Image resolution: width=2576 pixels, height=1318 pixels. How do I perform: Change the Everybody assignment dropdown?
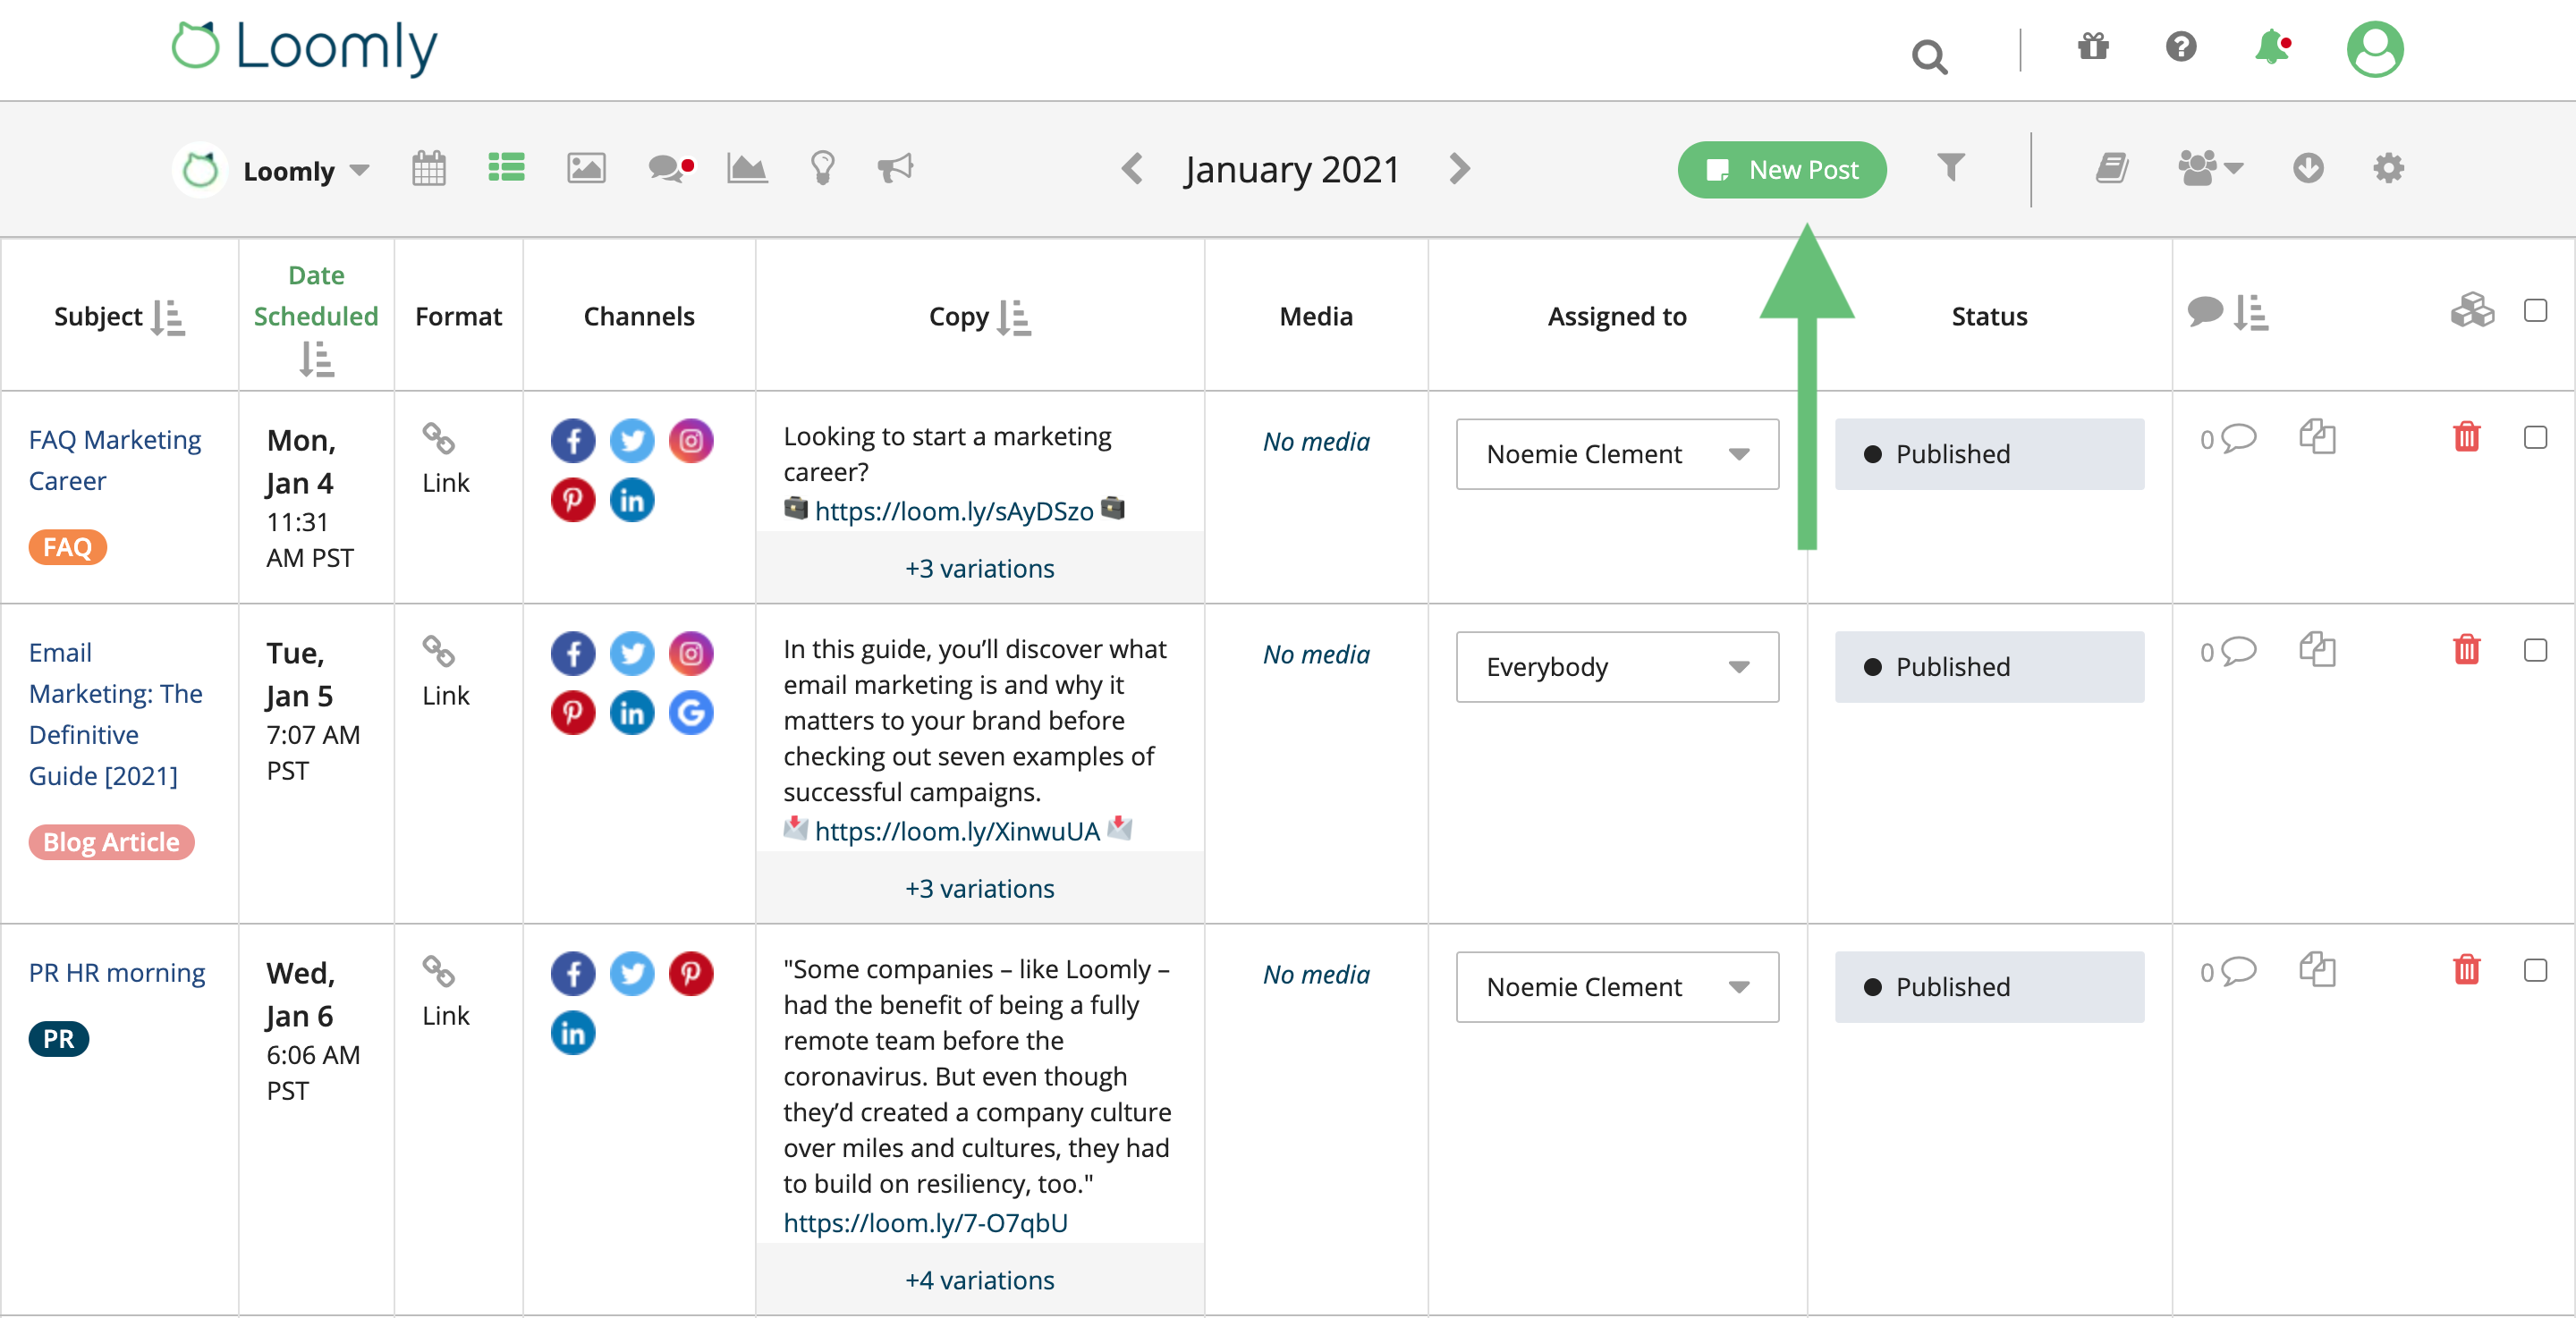click(1617, 667)
